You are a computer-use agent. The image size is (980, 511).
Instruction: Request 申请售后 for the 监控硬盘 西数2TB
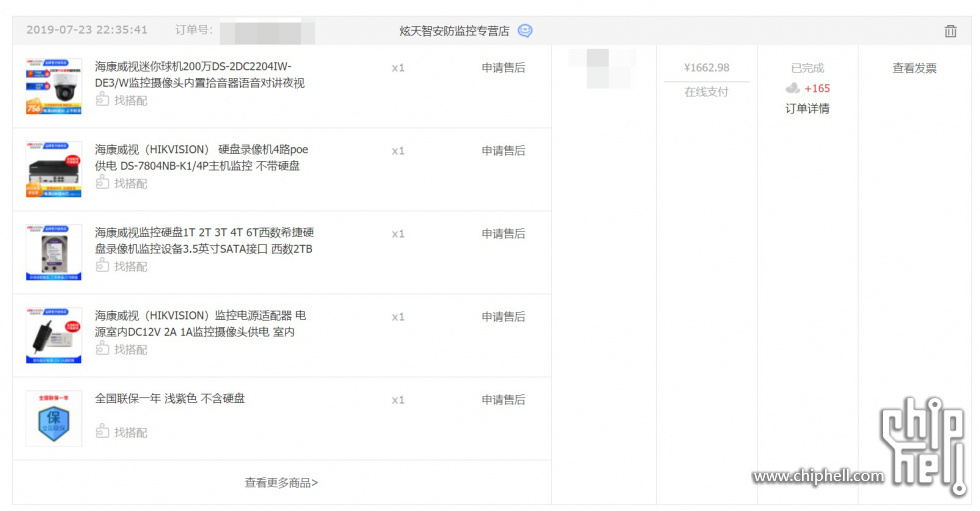[503, 234]
